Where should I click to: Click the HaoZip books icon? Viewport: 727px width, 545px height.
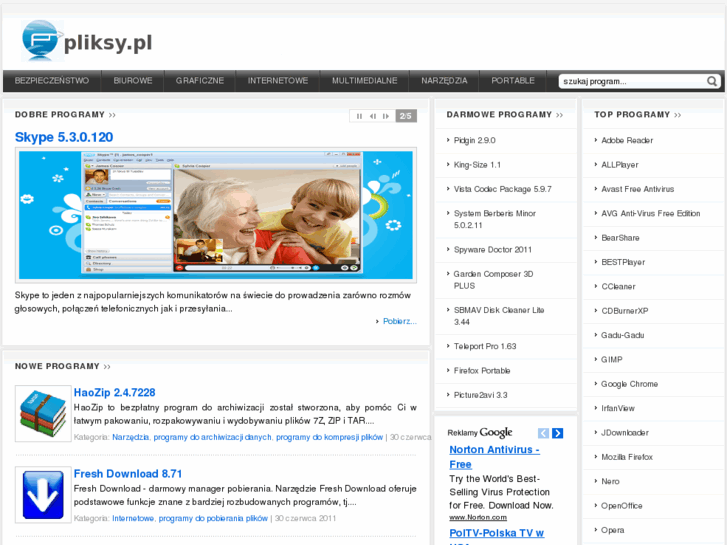tap(43, 413)
